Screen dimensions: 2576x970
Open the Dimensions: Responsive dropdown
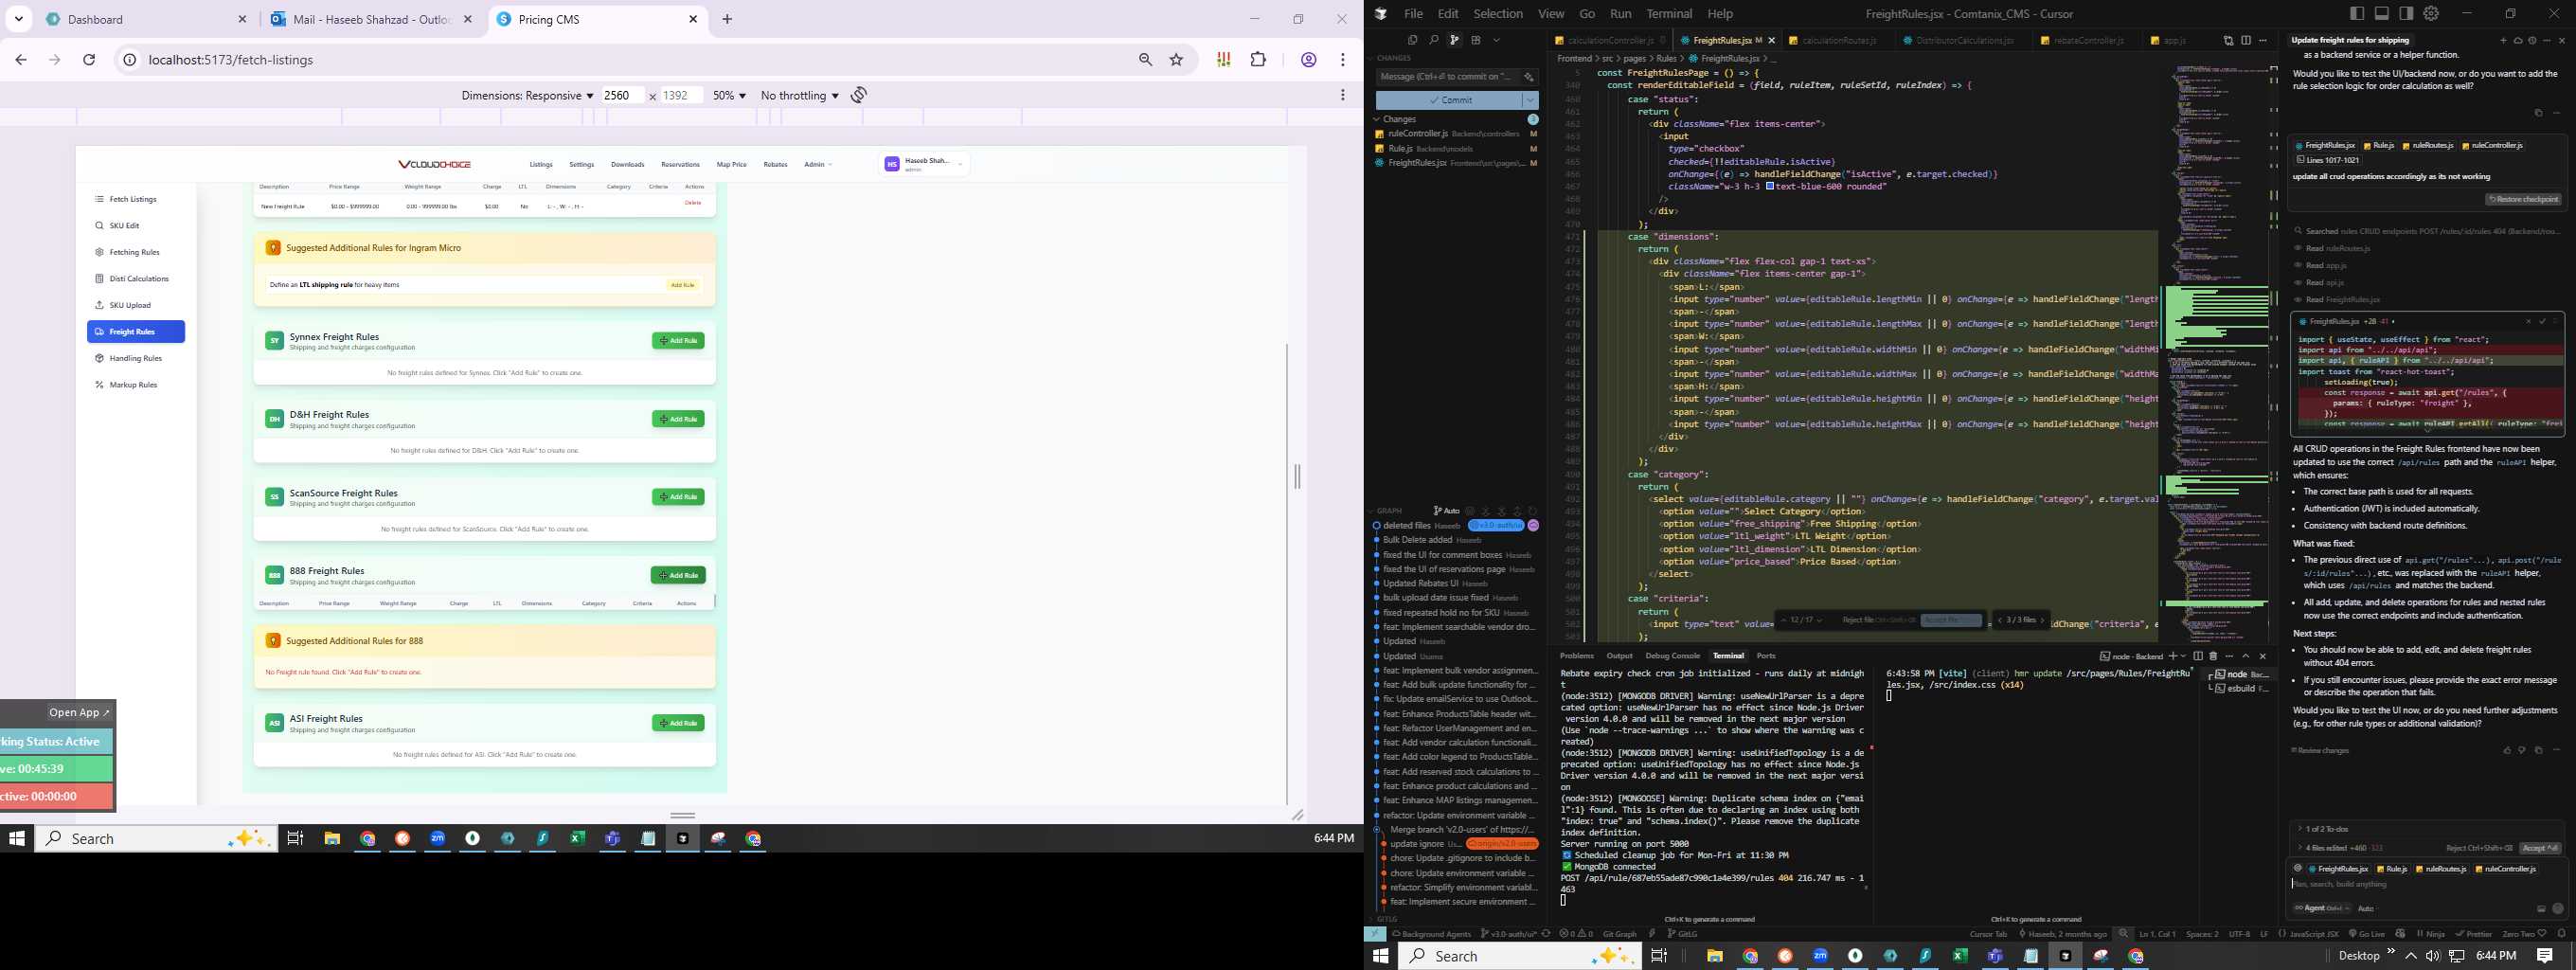[x=527, y=95]
